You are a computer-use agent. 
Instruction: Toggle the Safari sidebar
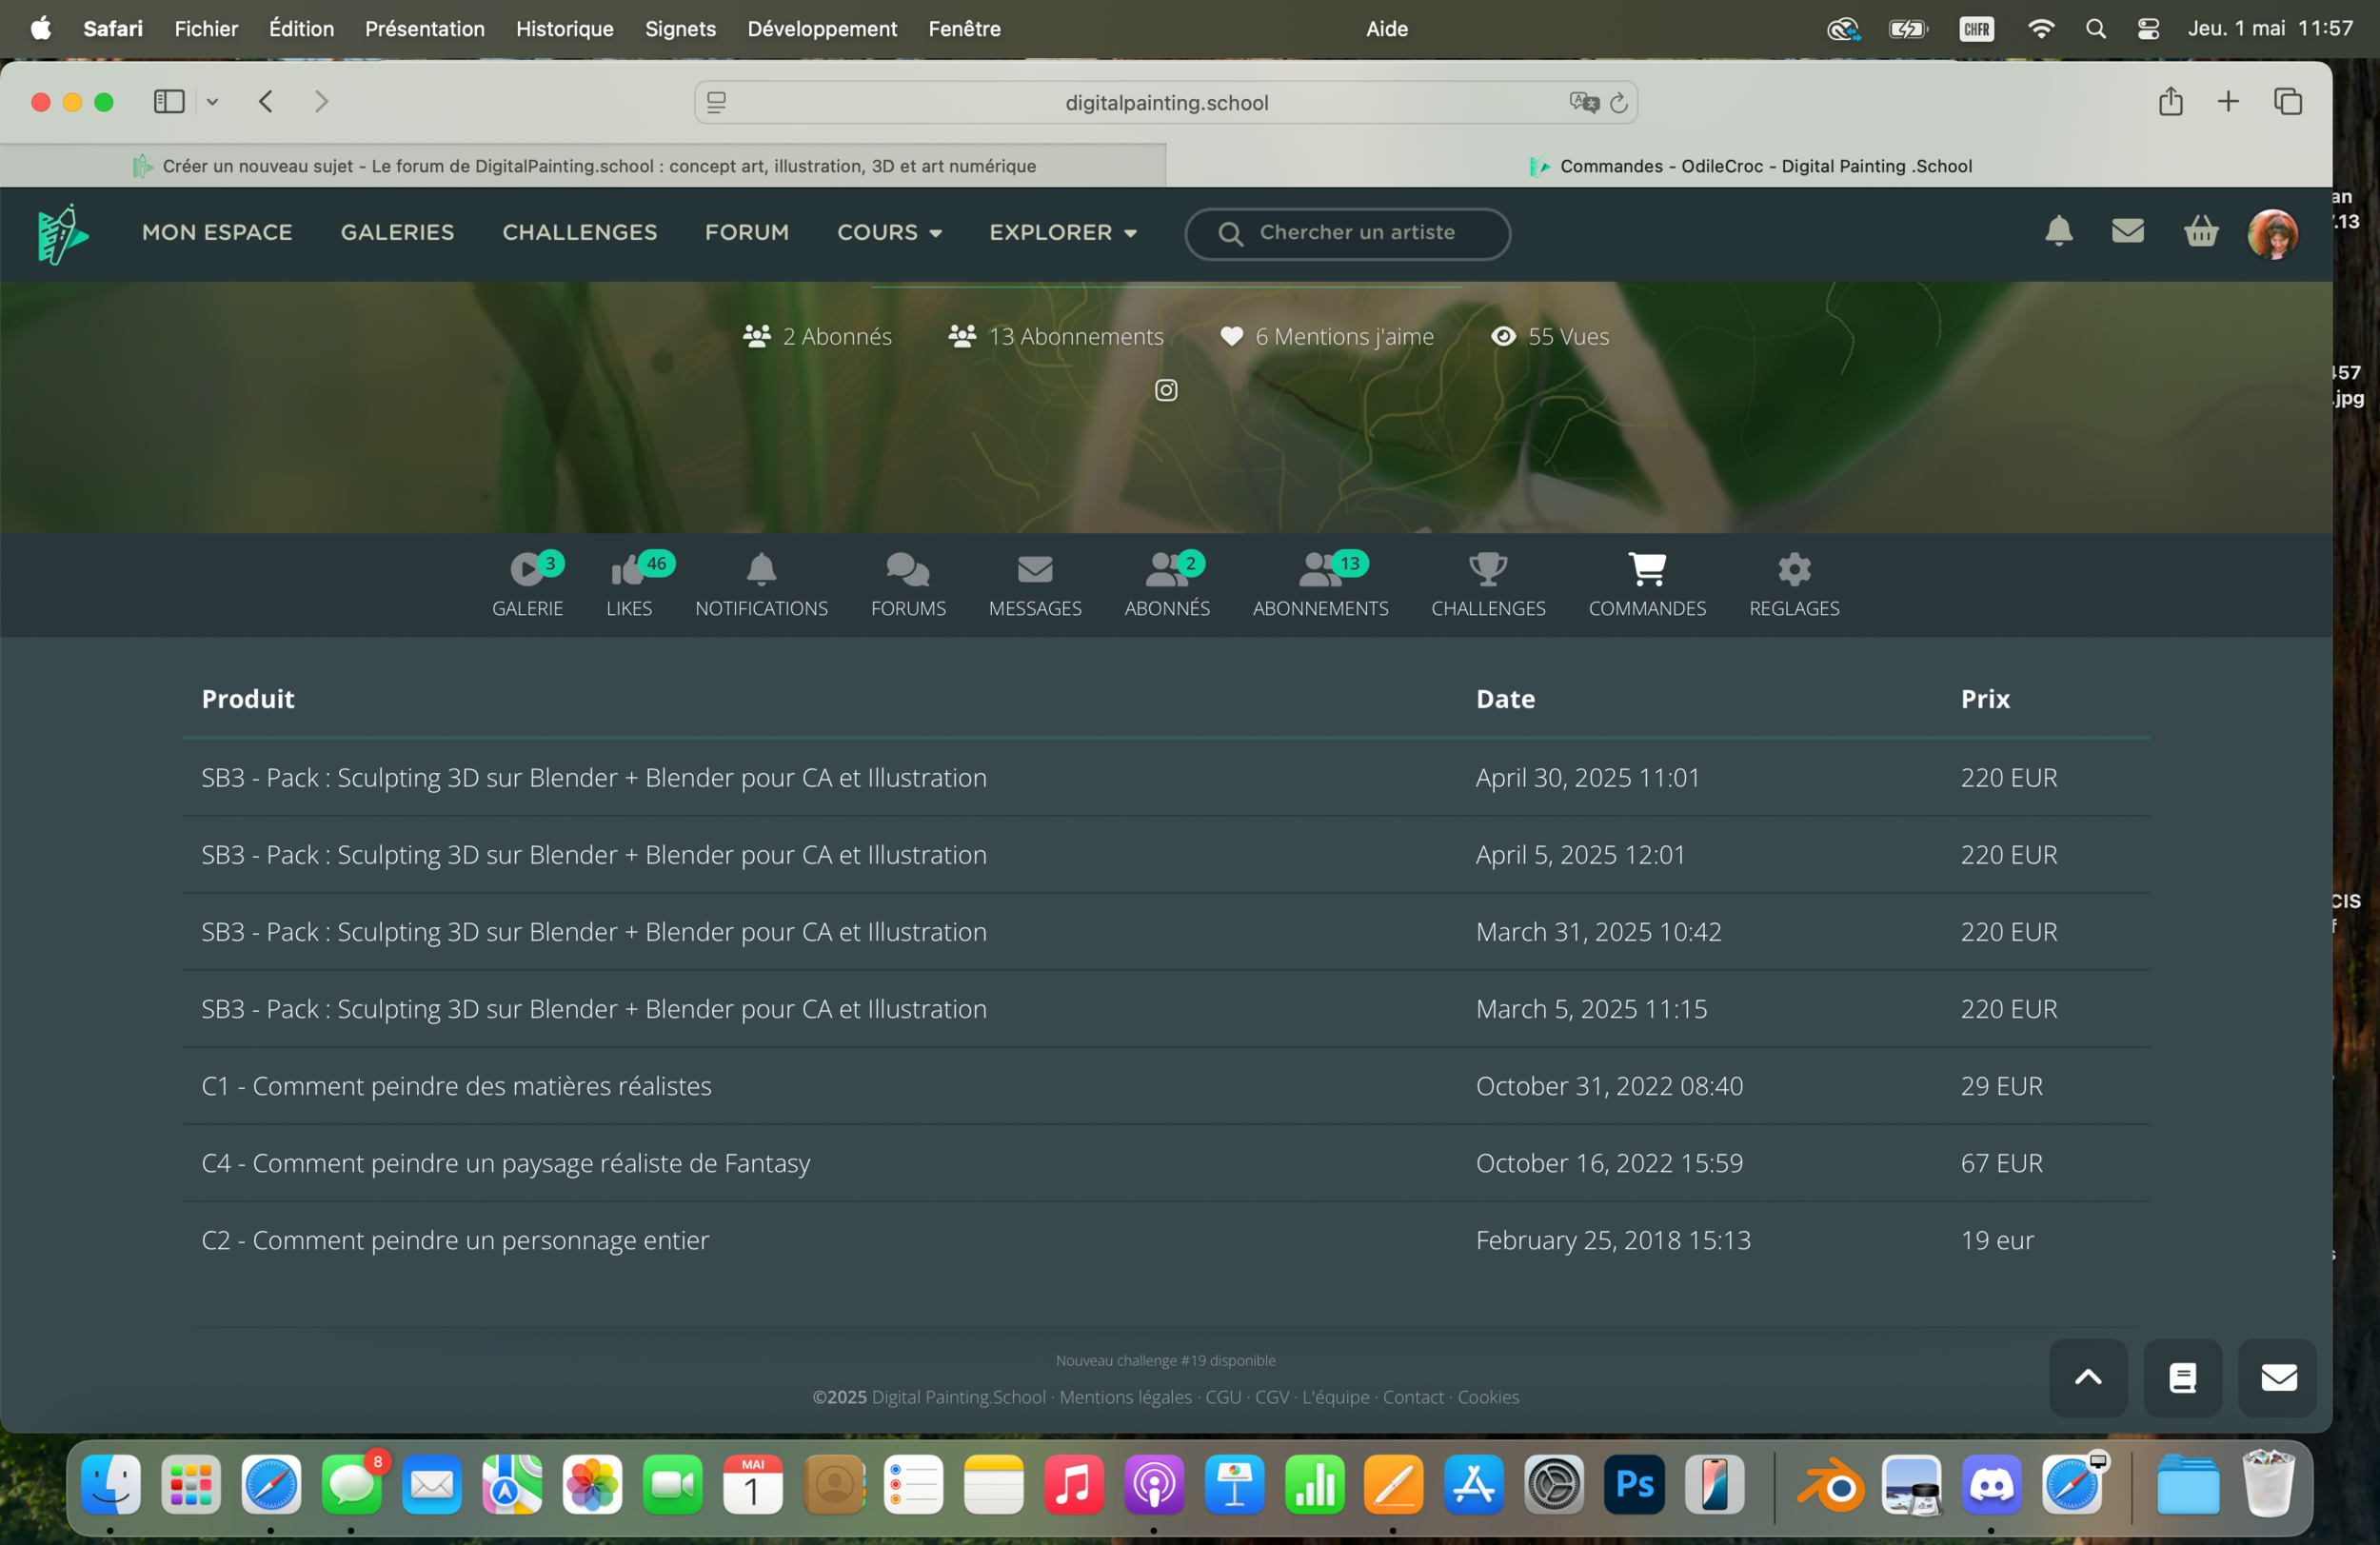point(169,102)
